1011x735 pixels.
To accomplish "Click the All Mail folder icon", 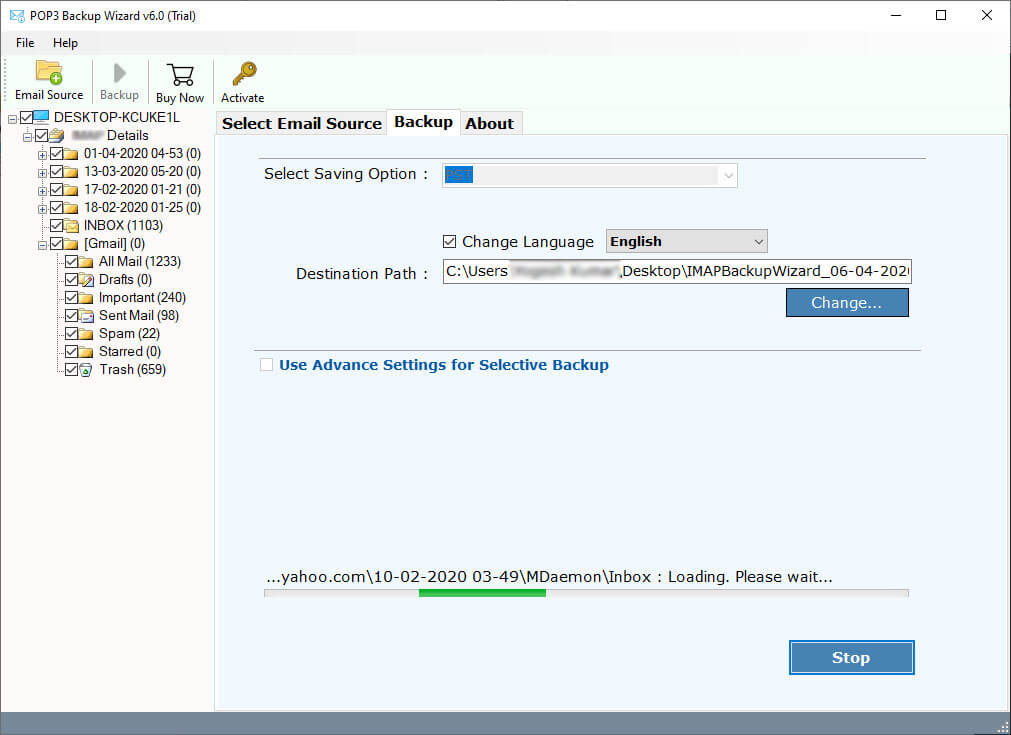I will coord(86,262).
